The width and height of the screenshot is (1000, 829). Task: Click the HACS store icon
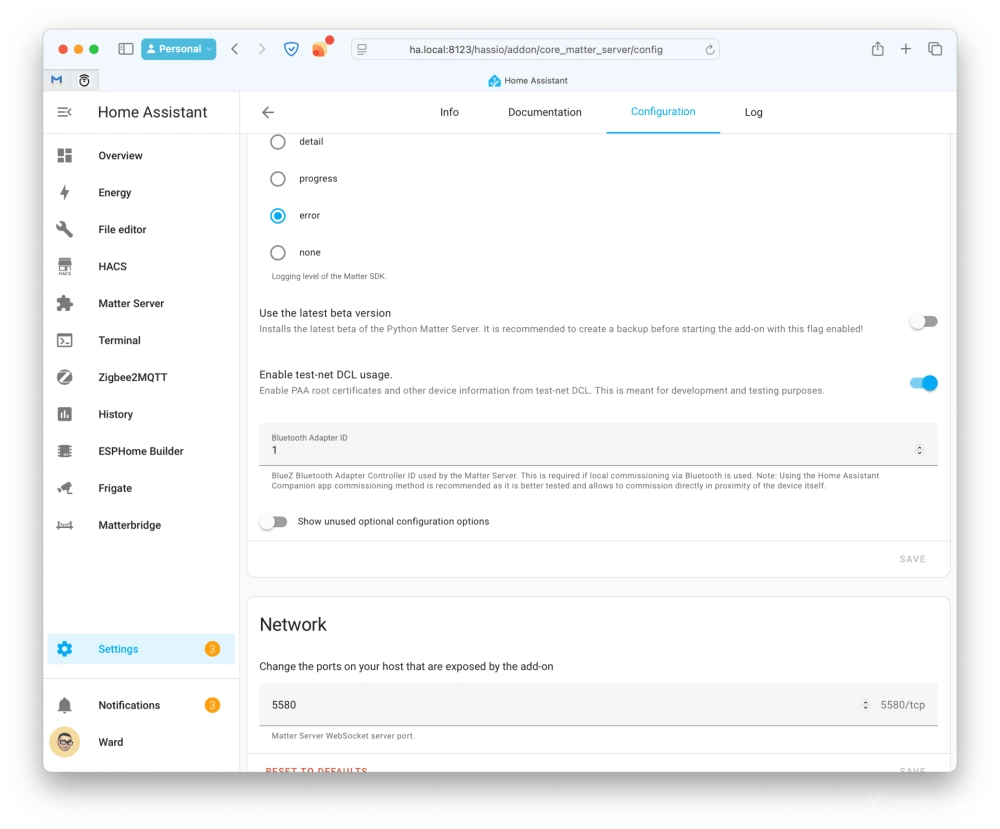65,267
